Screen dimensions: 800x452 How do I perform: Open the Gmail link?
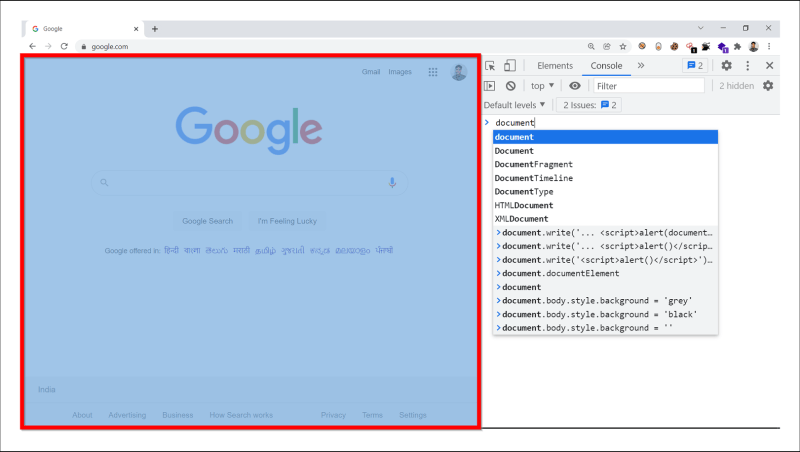point(371,72)
